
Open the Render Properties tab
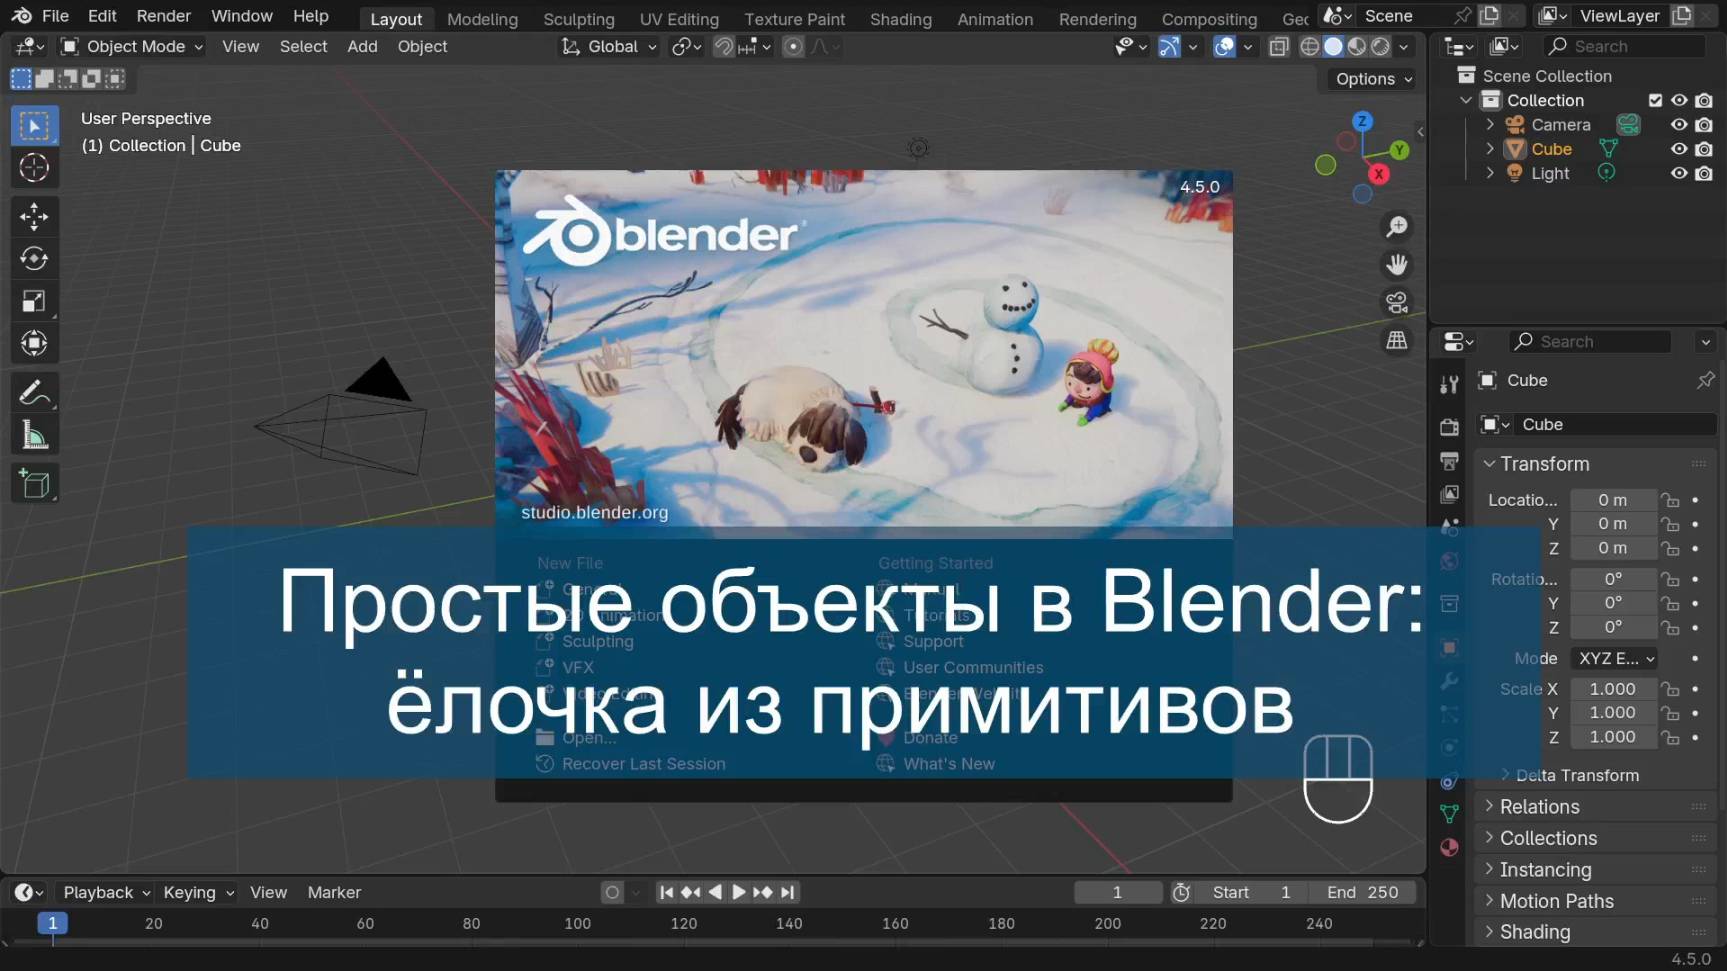pos(1449,427)
